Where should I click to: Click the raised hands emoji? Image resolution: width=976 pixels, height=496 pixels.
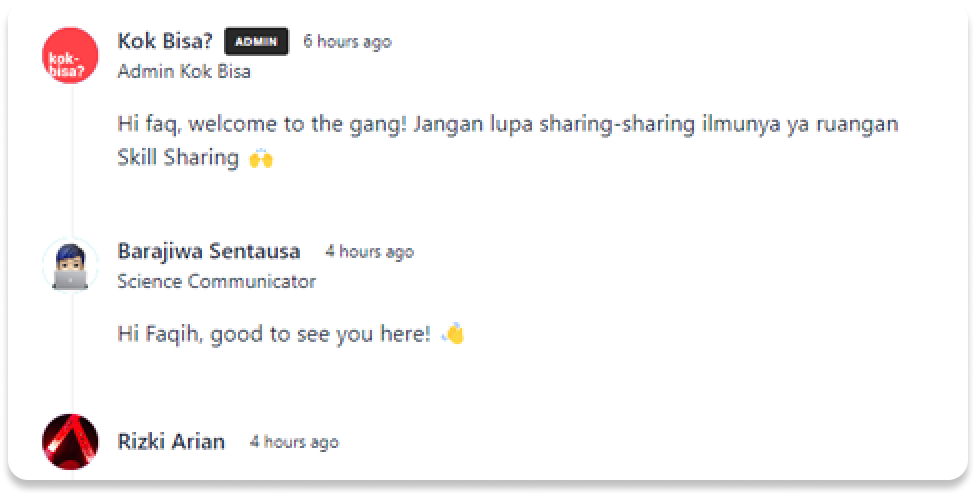[x=260, y=158]
